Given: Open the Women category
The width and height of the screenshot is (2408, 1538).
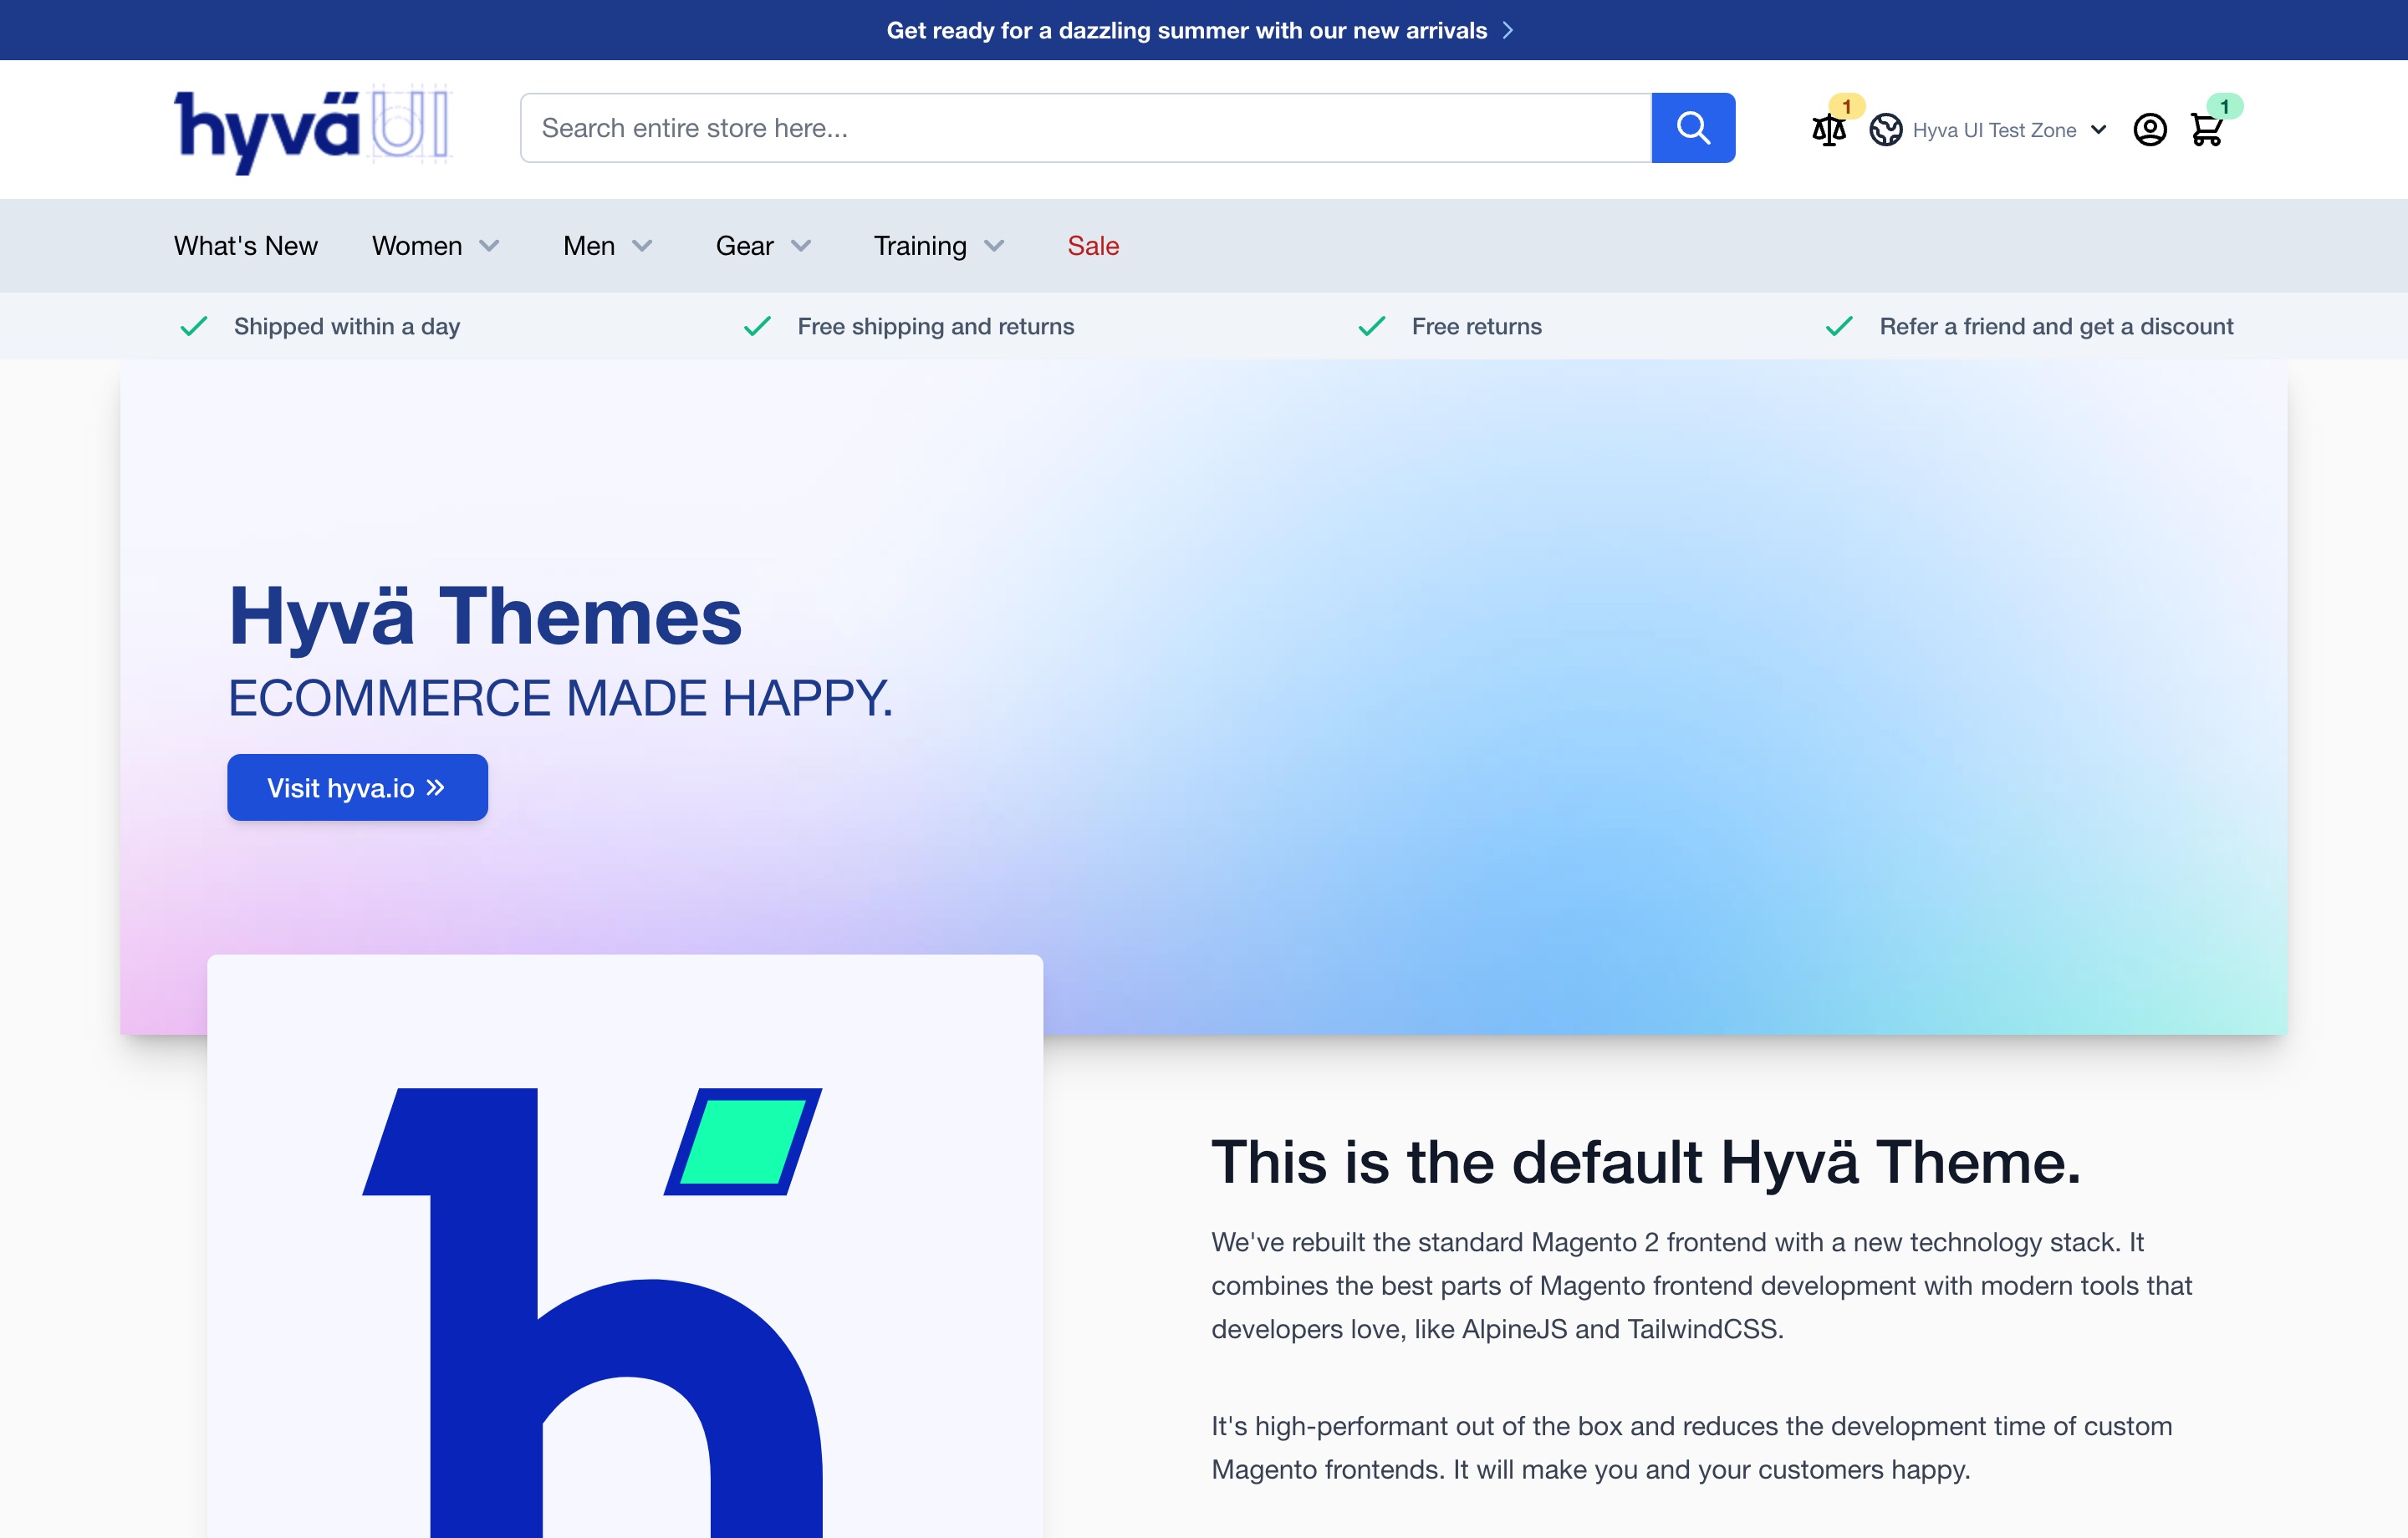Looking at the screenshot, I should tap(417, 246).
